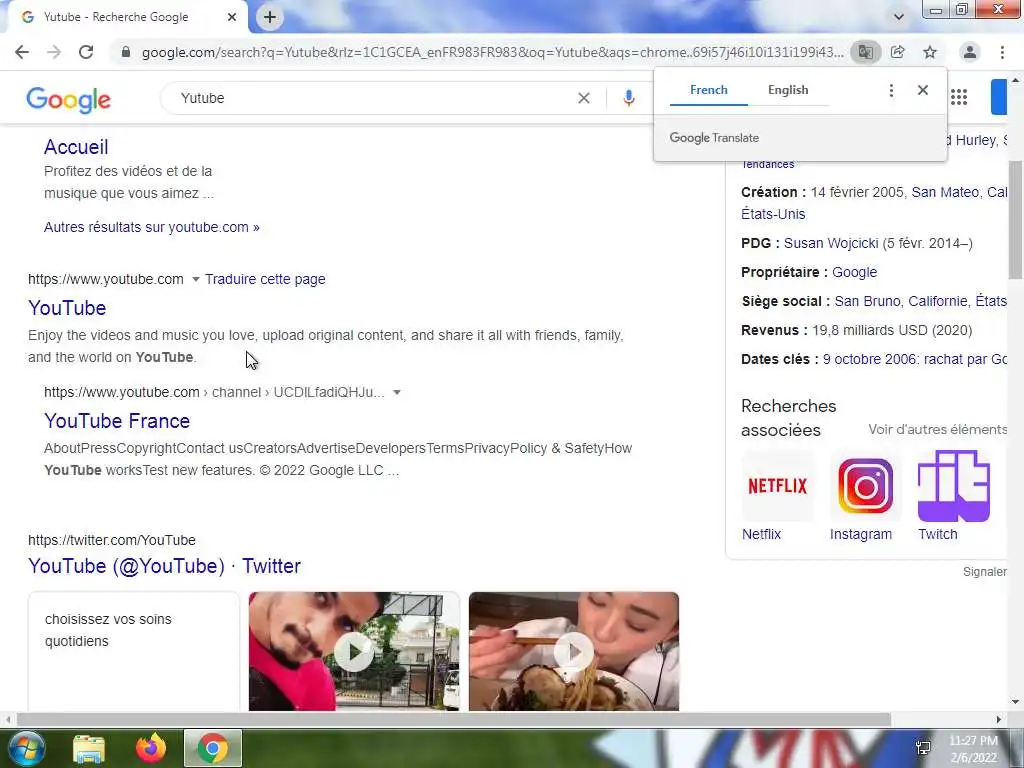Open Autres résultats sur youtube.com link
1024x768 pixels.
[x=152, y=227]
